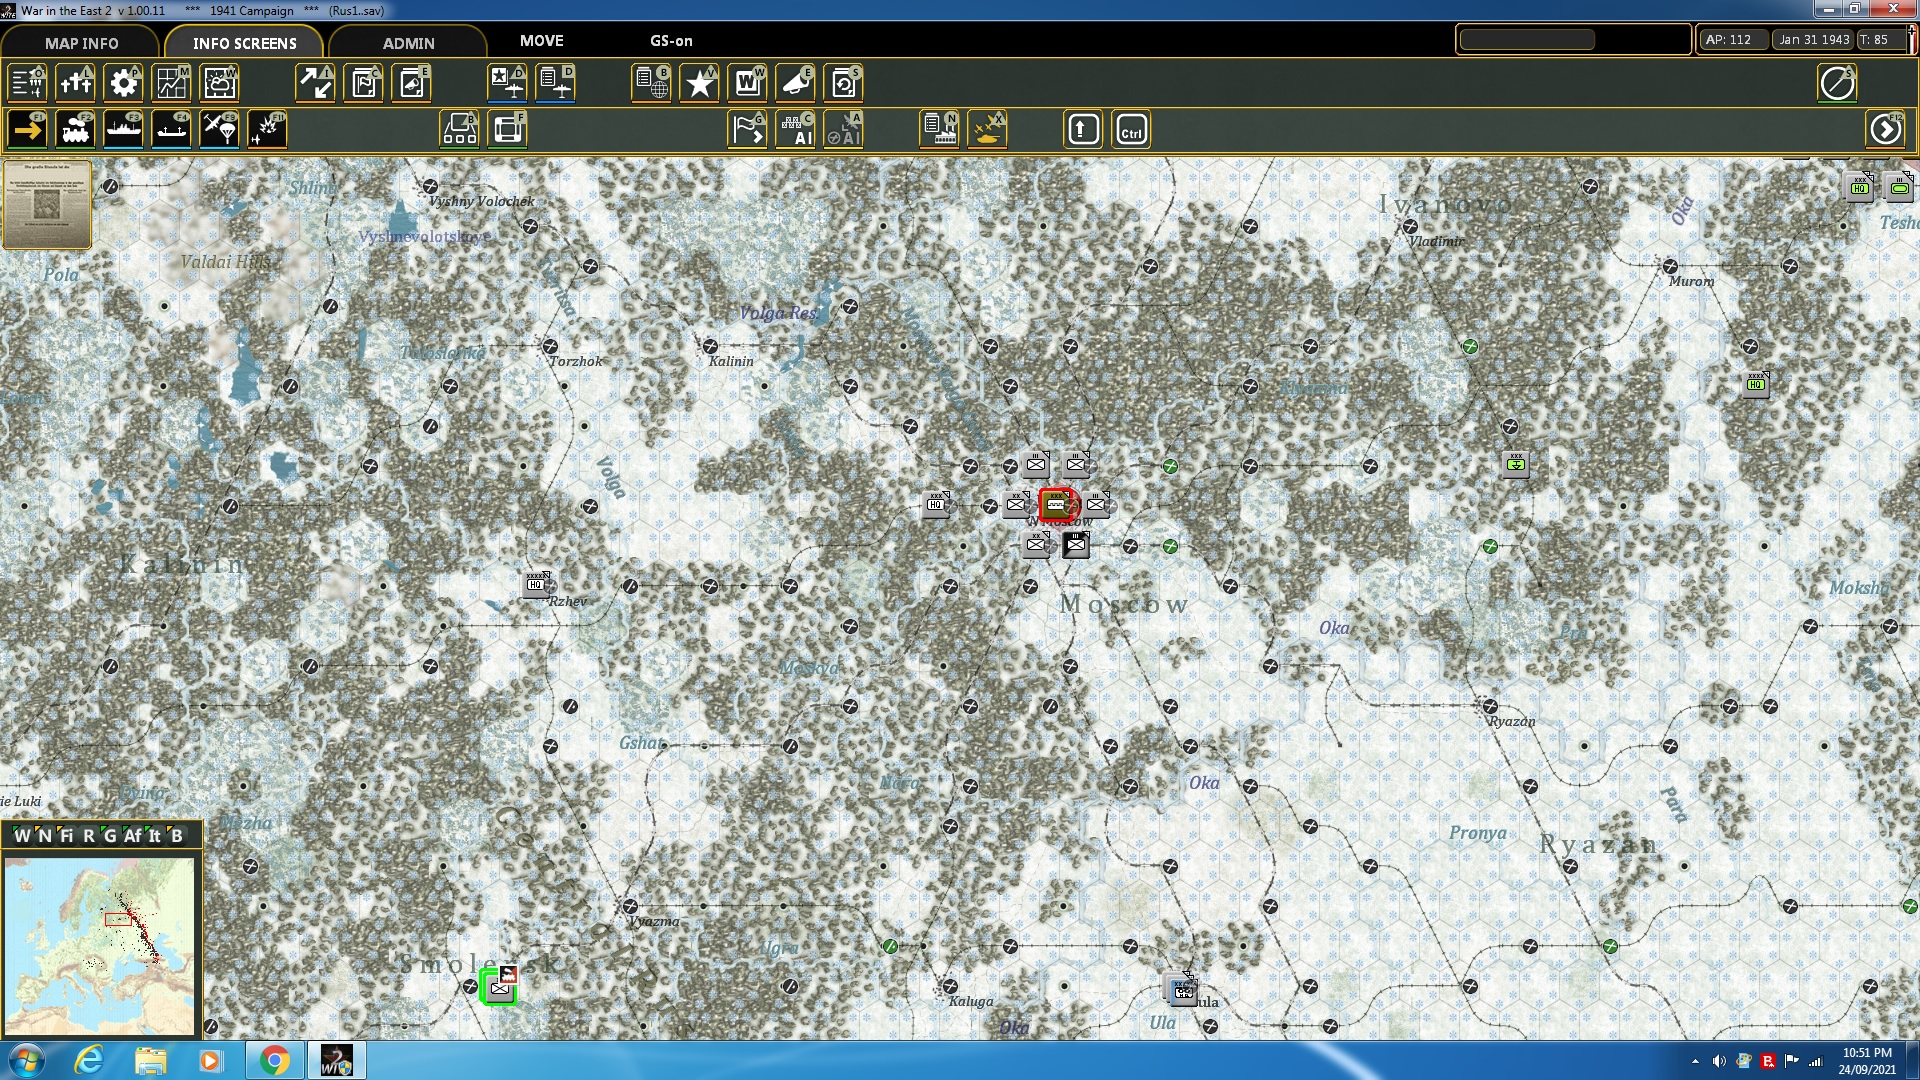End the turn with F12 arrow button
The image size is (1920, 1080).
pyautogui.click(x=1886, y=130)
